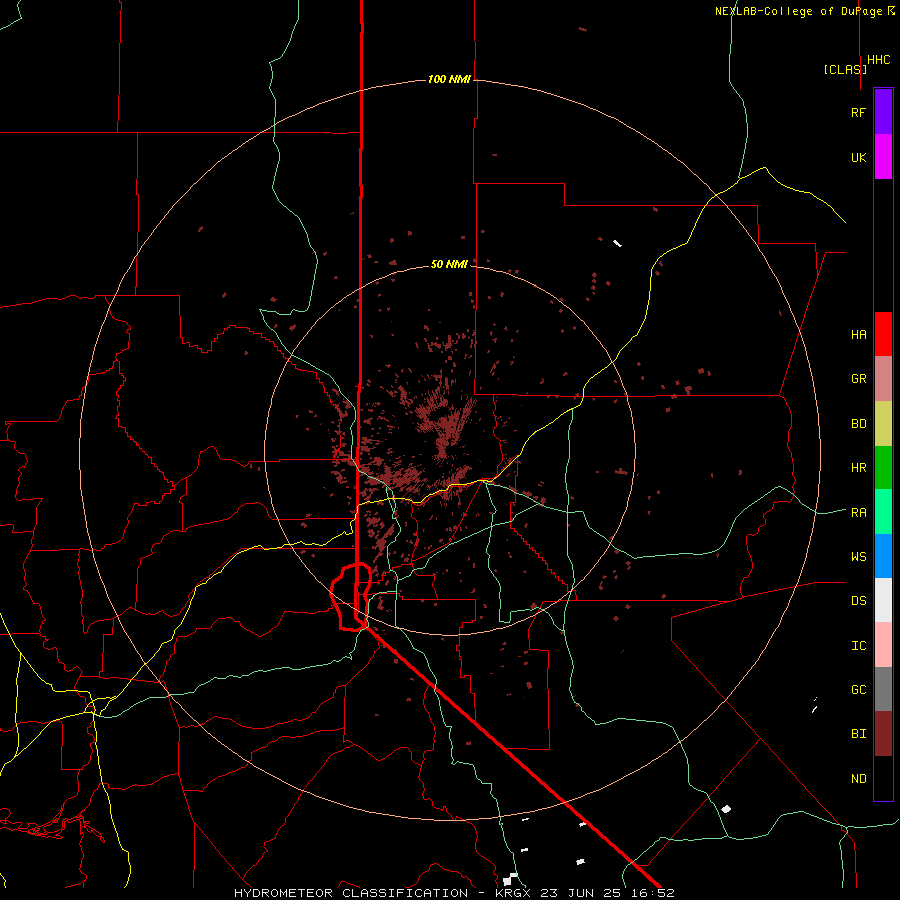Viewport: 900px width, 900px height.
Task: Select the yellow BD color swatch
Action: coord(883,424)
